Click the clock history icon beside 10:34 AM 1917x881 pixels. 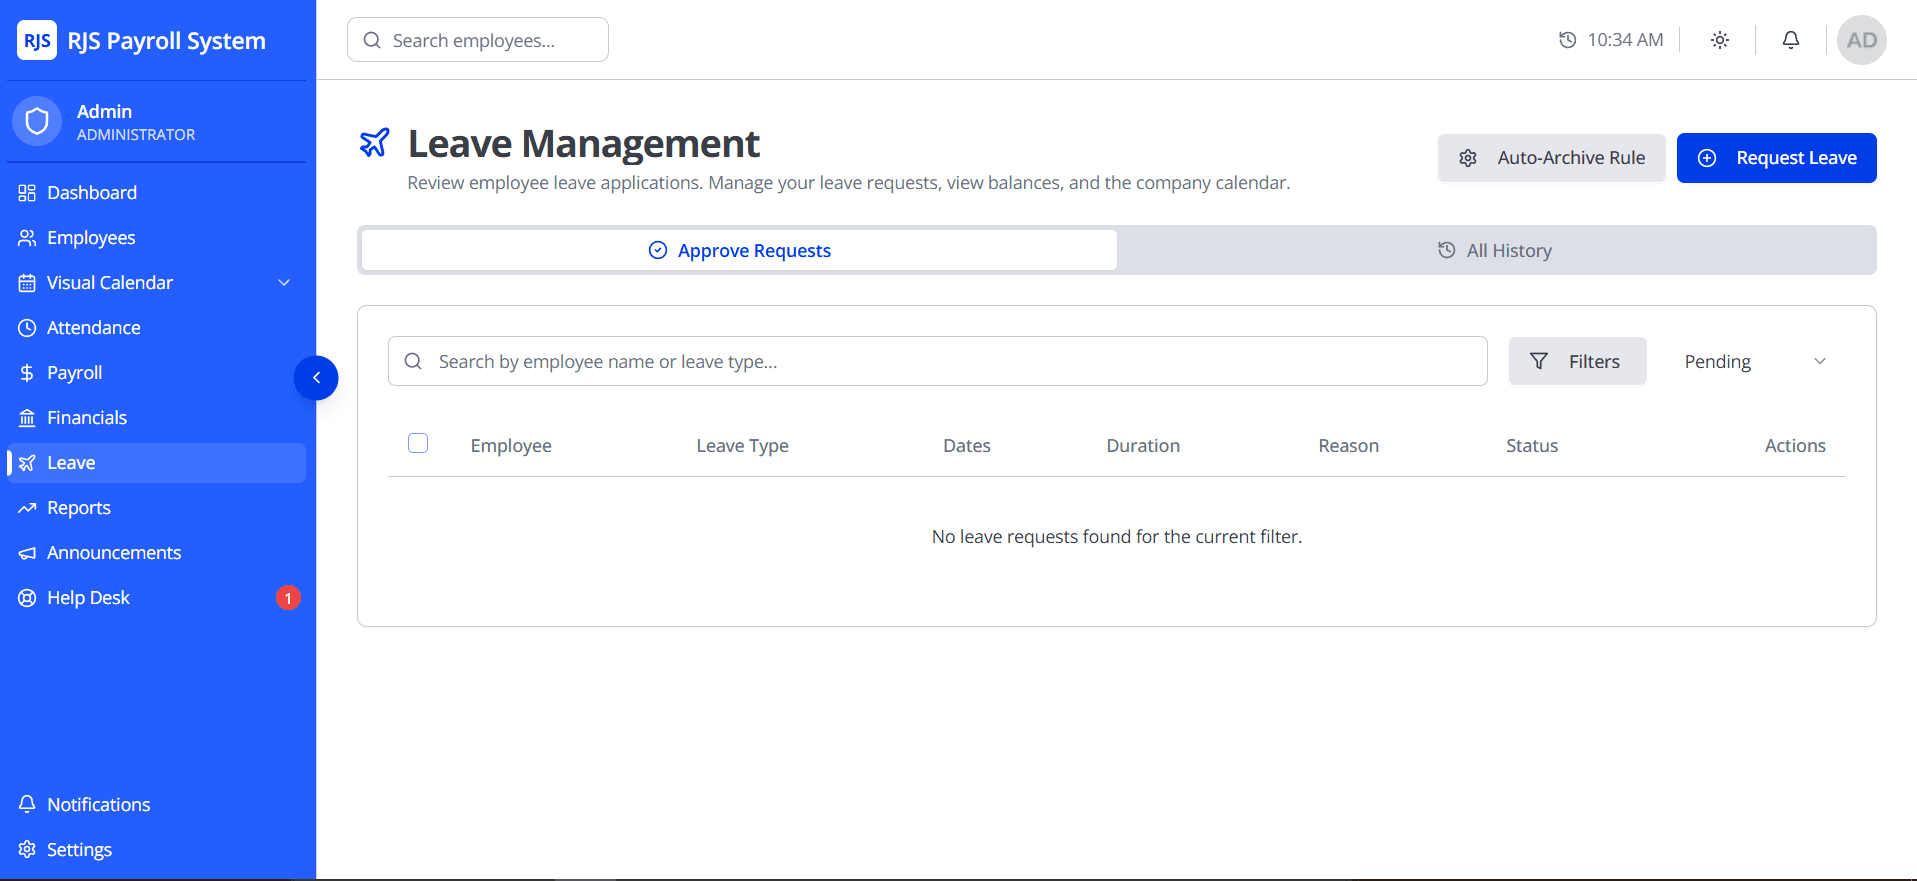click(1568, 40)
